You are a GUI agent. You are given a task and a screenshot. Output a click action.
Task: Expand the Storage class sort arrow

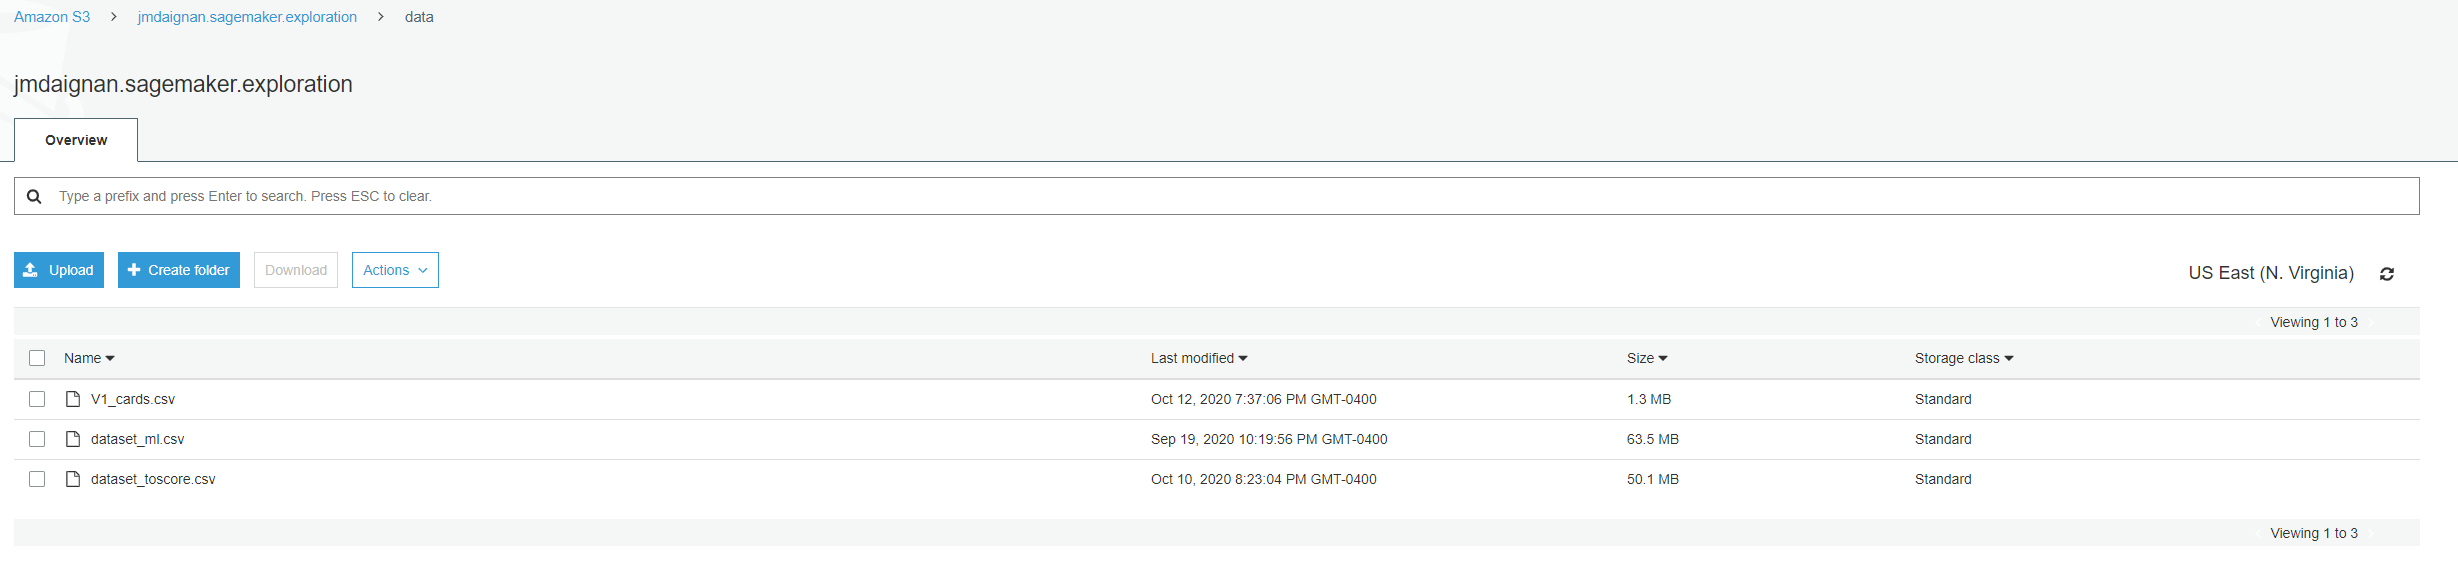(2009, 358)
